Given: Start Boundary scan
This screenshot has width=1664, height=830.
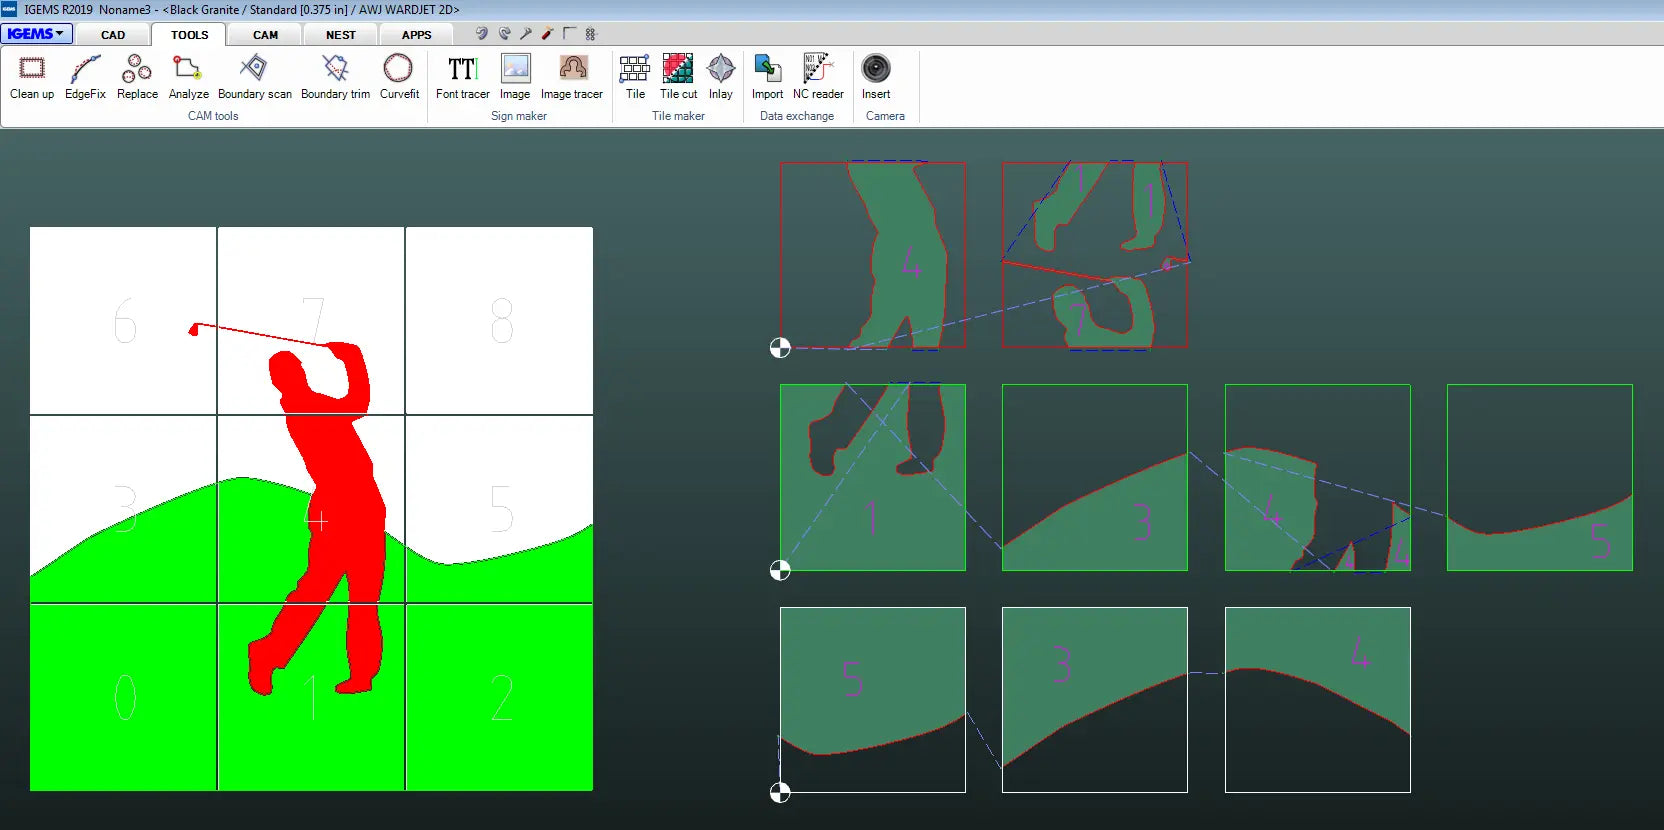Looking at the screenshot, I should (x=254, y=77).
